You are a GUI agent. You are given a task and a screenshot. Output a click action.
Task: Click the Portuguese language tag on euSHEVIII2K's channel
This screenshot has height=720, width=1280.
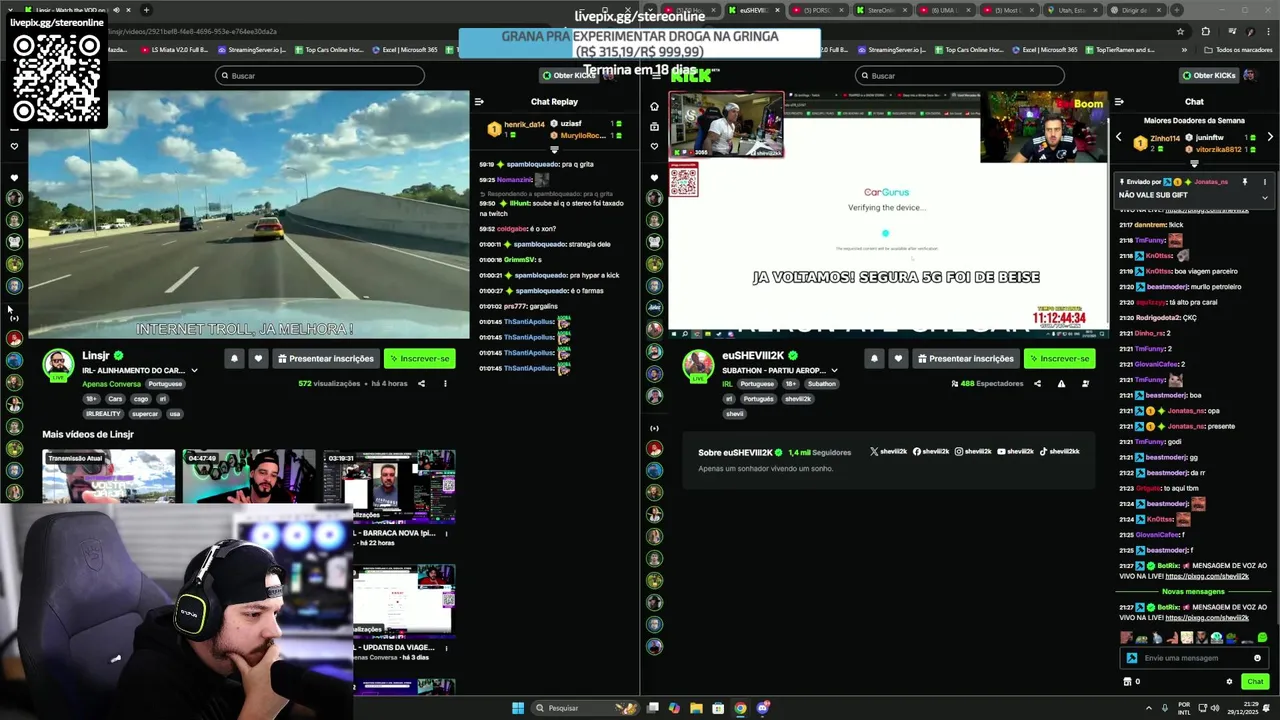point(757,384)
